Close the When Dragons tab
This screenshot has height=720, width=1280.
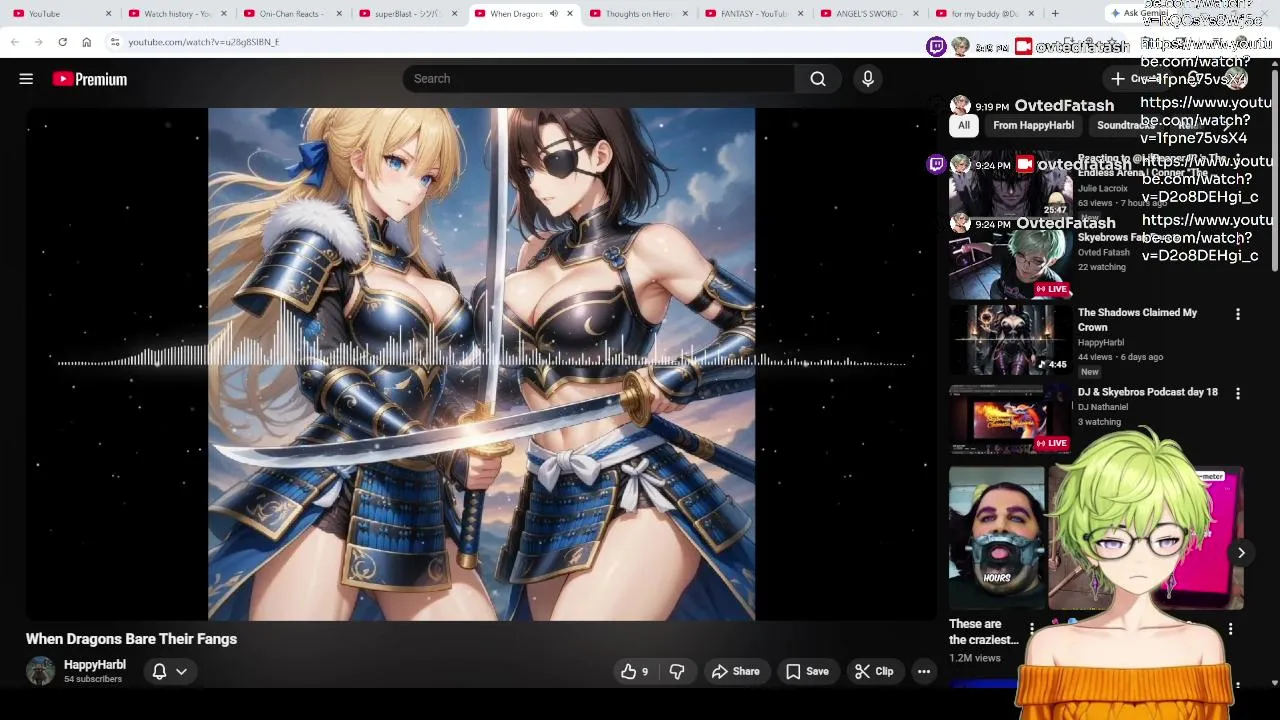click(570, 14)
